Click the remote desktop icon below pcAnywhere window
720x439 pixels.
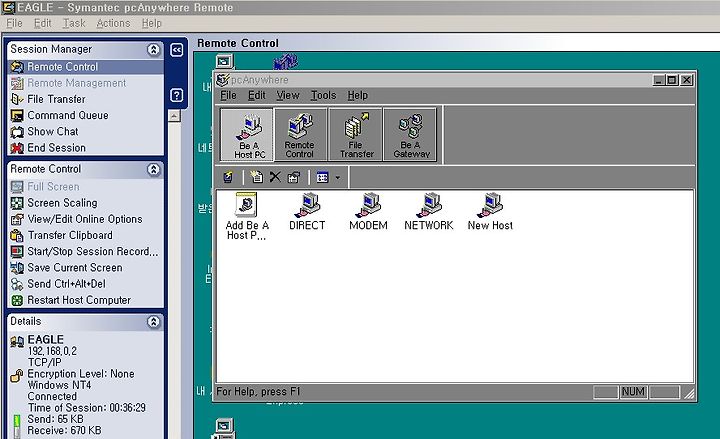tap(225, 427)
